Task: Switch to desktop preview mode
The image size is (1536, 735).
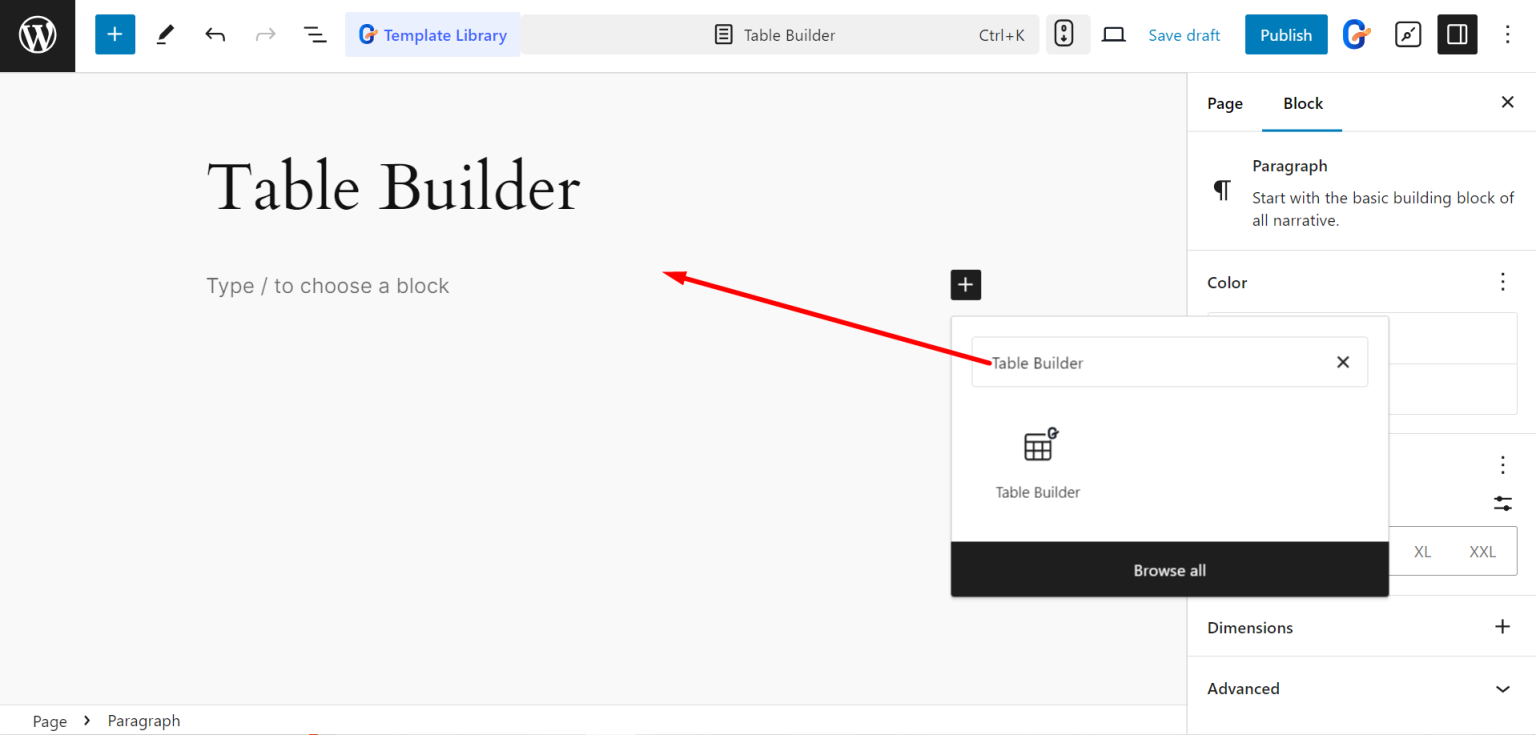Action: pos(1113,33)
